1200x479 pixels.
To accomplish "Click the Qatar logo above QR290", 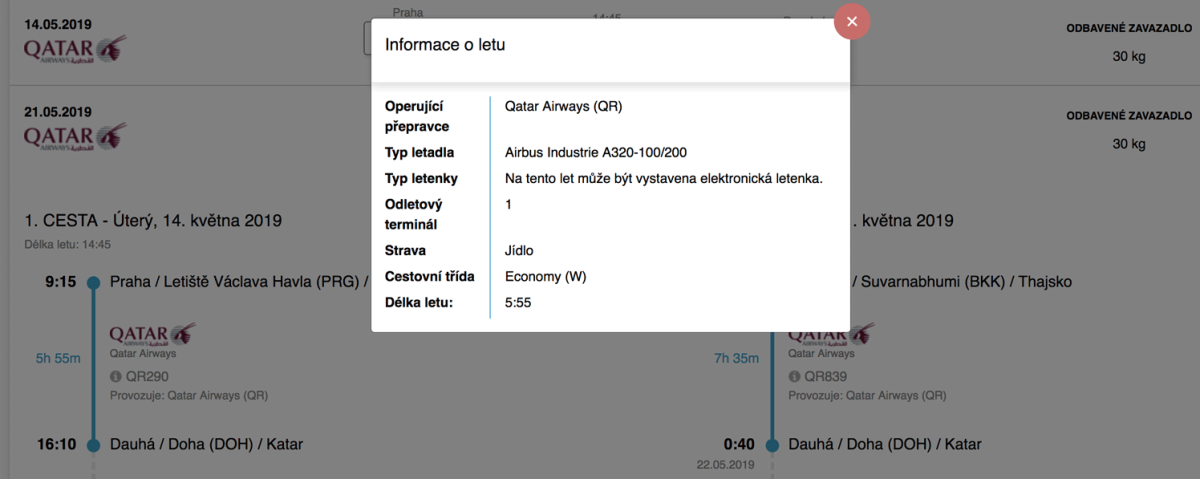I will (152, 333).
